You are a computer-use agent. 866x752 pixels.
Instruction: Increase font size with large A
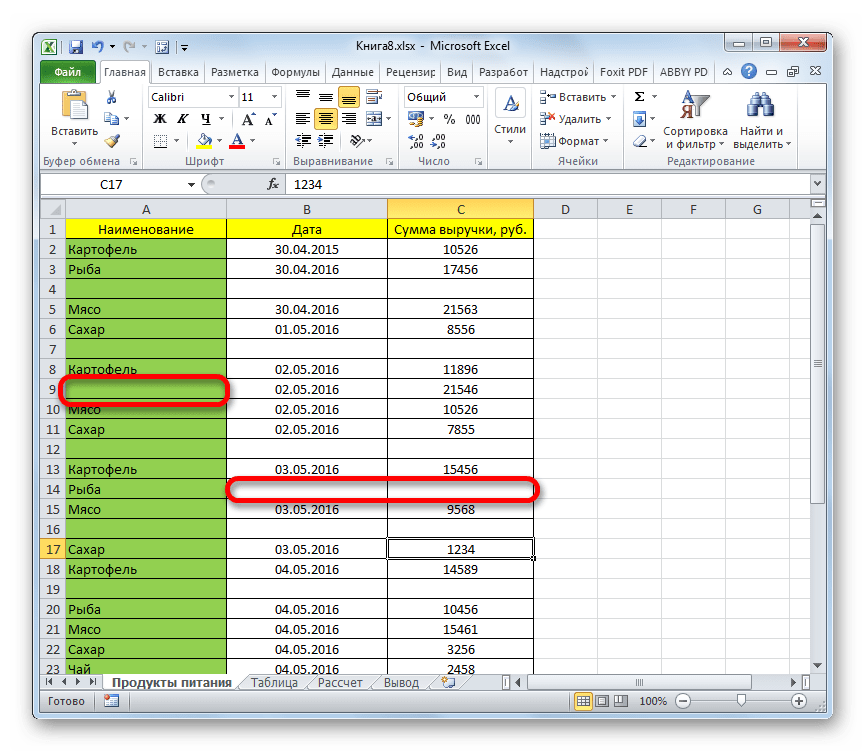[x=248, y=119]
